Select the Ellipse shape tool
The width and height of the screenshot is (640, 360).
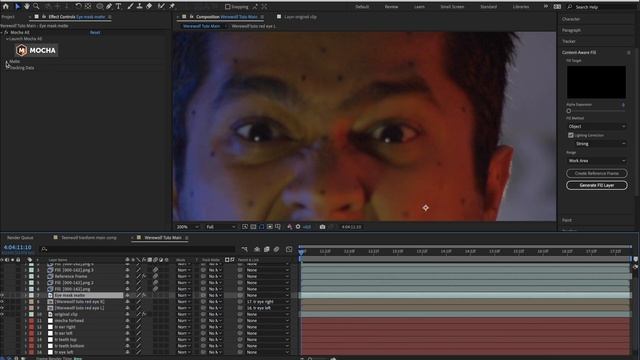pos(100,6)
